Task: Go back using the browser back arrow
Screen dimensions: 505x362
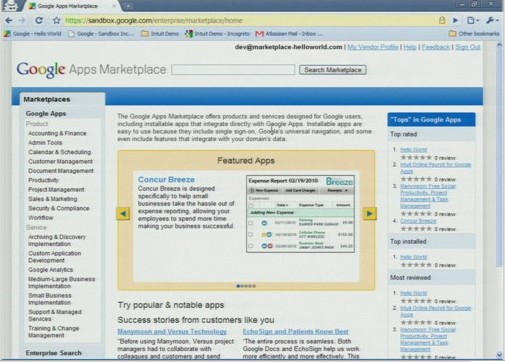Action: click(x=9, y=20)
